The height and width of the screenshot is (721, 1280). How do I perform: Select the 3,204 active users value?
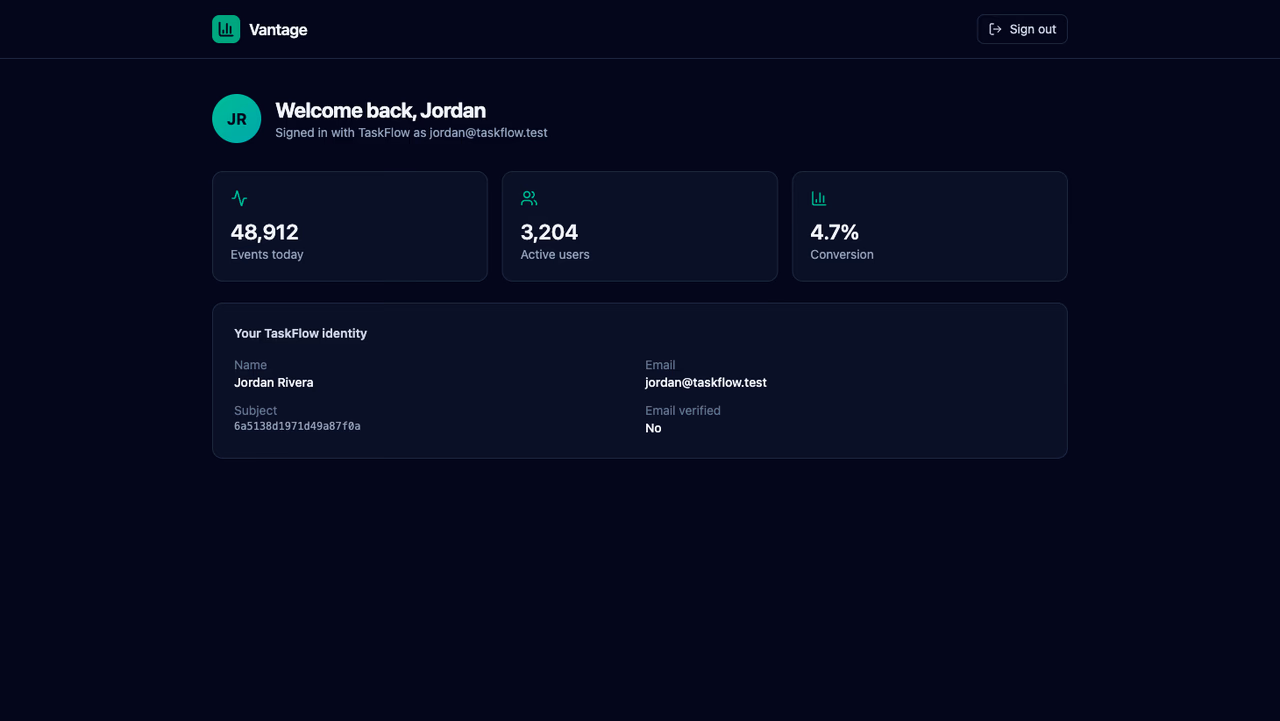549,232
